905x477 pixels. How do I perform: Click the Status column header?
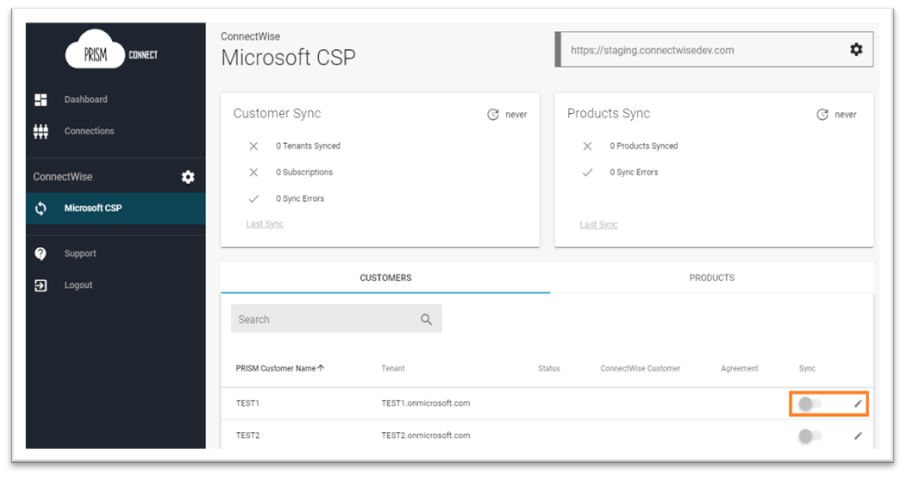coord(549,368)
